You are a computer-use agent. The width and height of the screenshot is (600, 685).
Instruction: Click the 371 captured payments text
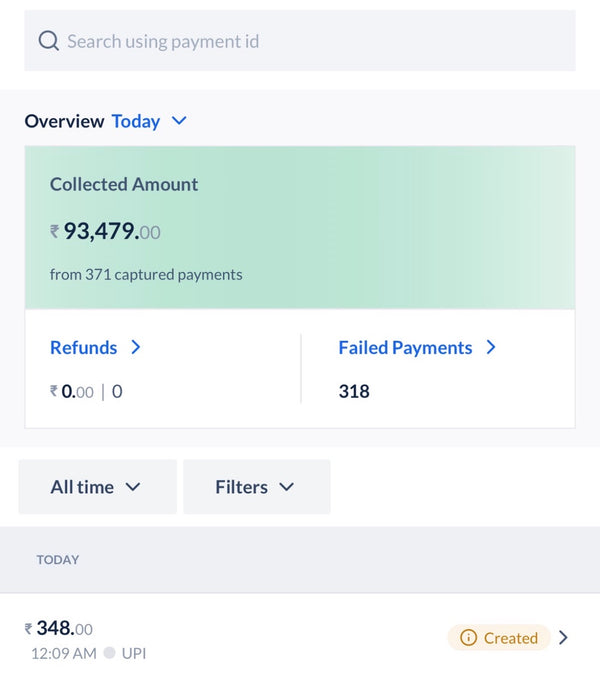click(146, 274)
